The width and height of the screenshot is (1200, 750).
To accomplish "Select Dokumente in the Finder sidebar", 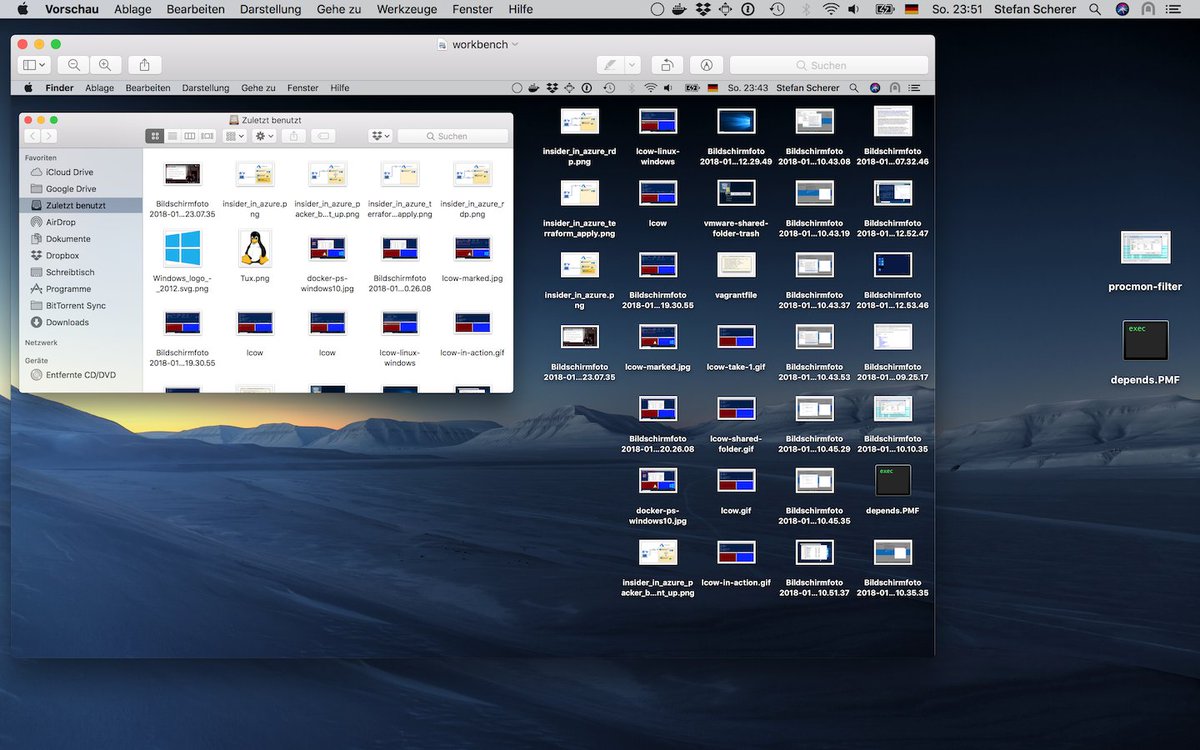I will coord(68,239).
